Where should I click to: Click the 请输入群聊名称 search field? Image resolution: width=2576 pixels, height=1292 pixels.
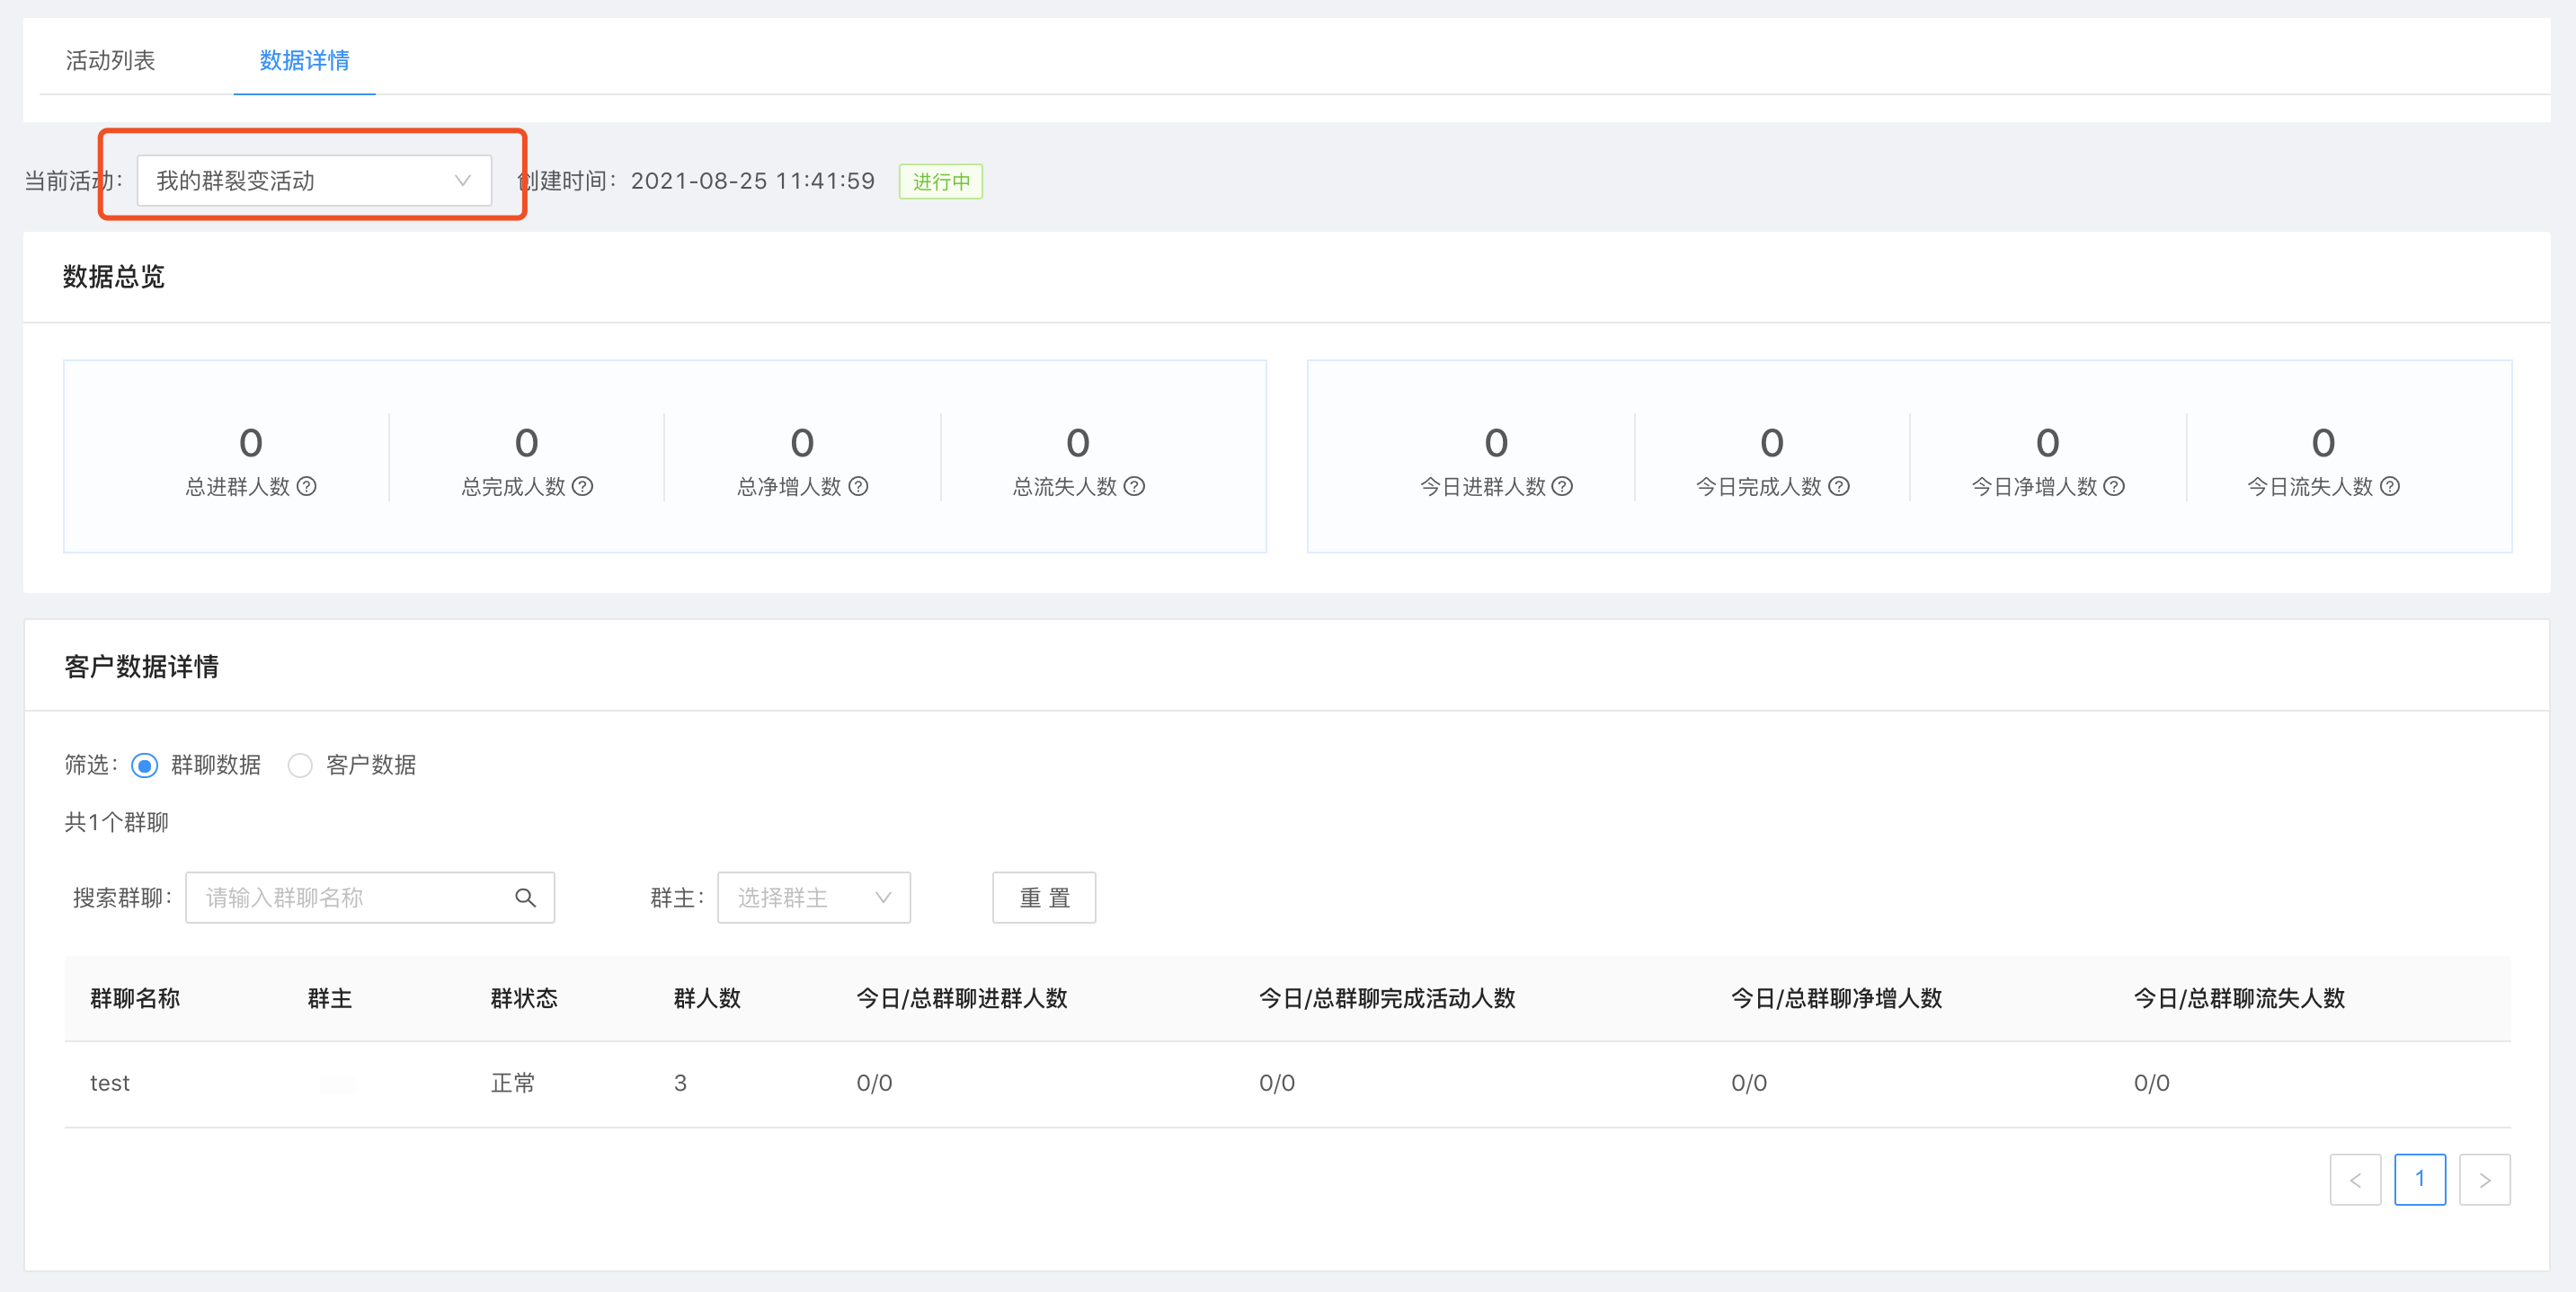point(350,898)
